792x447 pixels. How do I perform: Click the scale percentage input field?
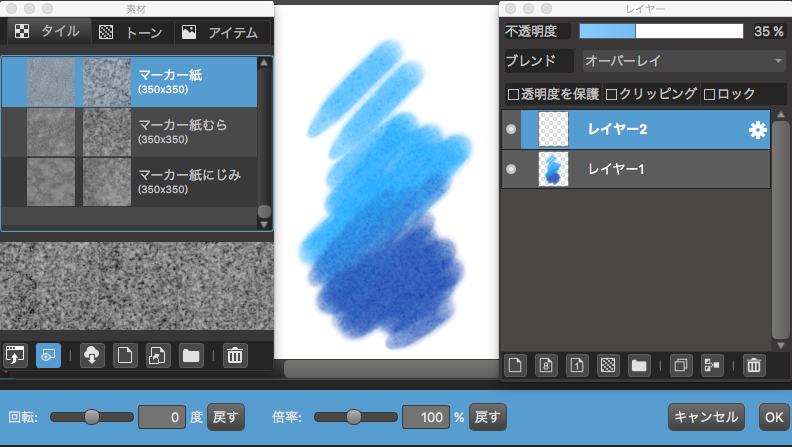click(x=426, y=417)
